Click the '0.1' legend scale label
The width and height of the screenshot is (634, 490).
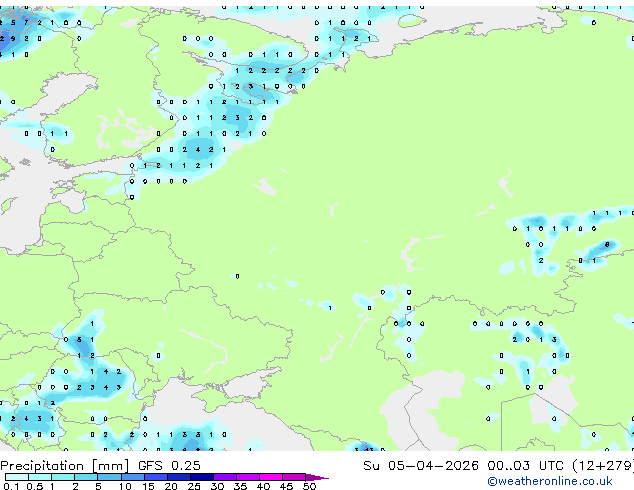11,486
